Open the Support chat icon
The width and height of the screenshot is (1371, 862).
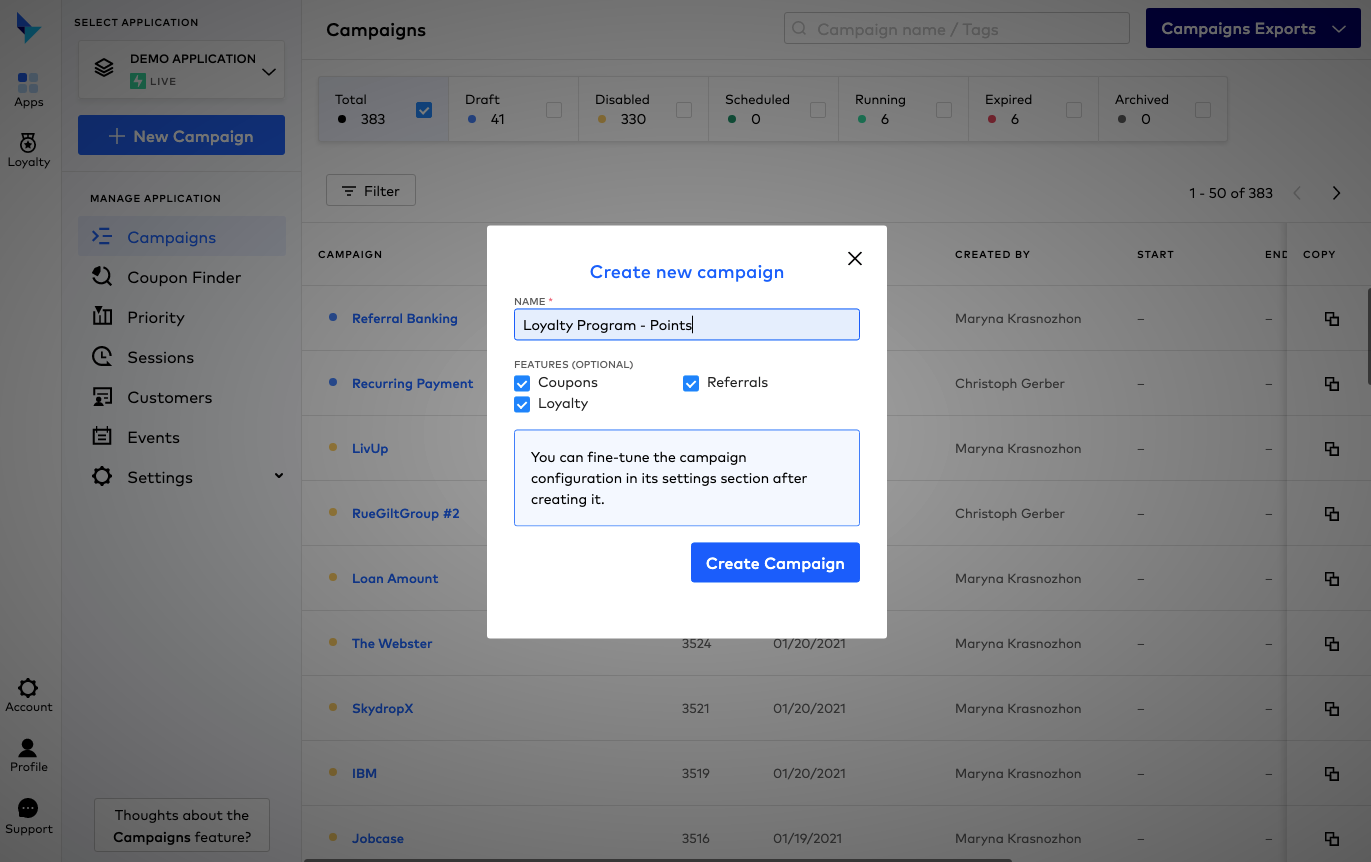[28, 809]
